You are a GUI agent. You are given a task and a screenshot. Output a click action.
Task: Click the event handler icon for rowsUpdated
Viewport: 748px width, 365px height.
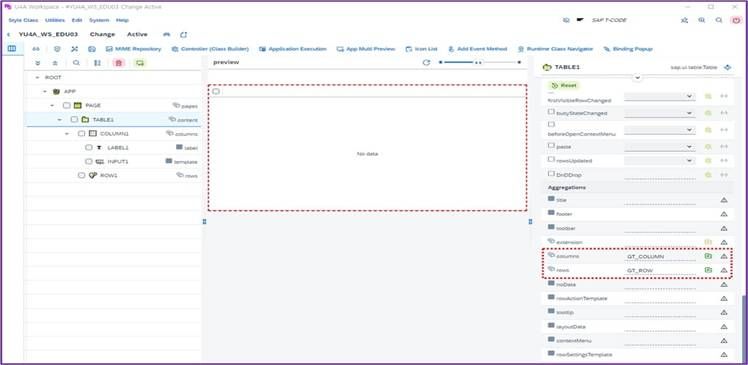(708, 161)
